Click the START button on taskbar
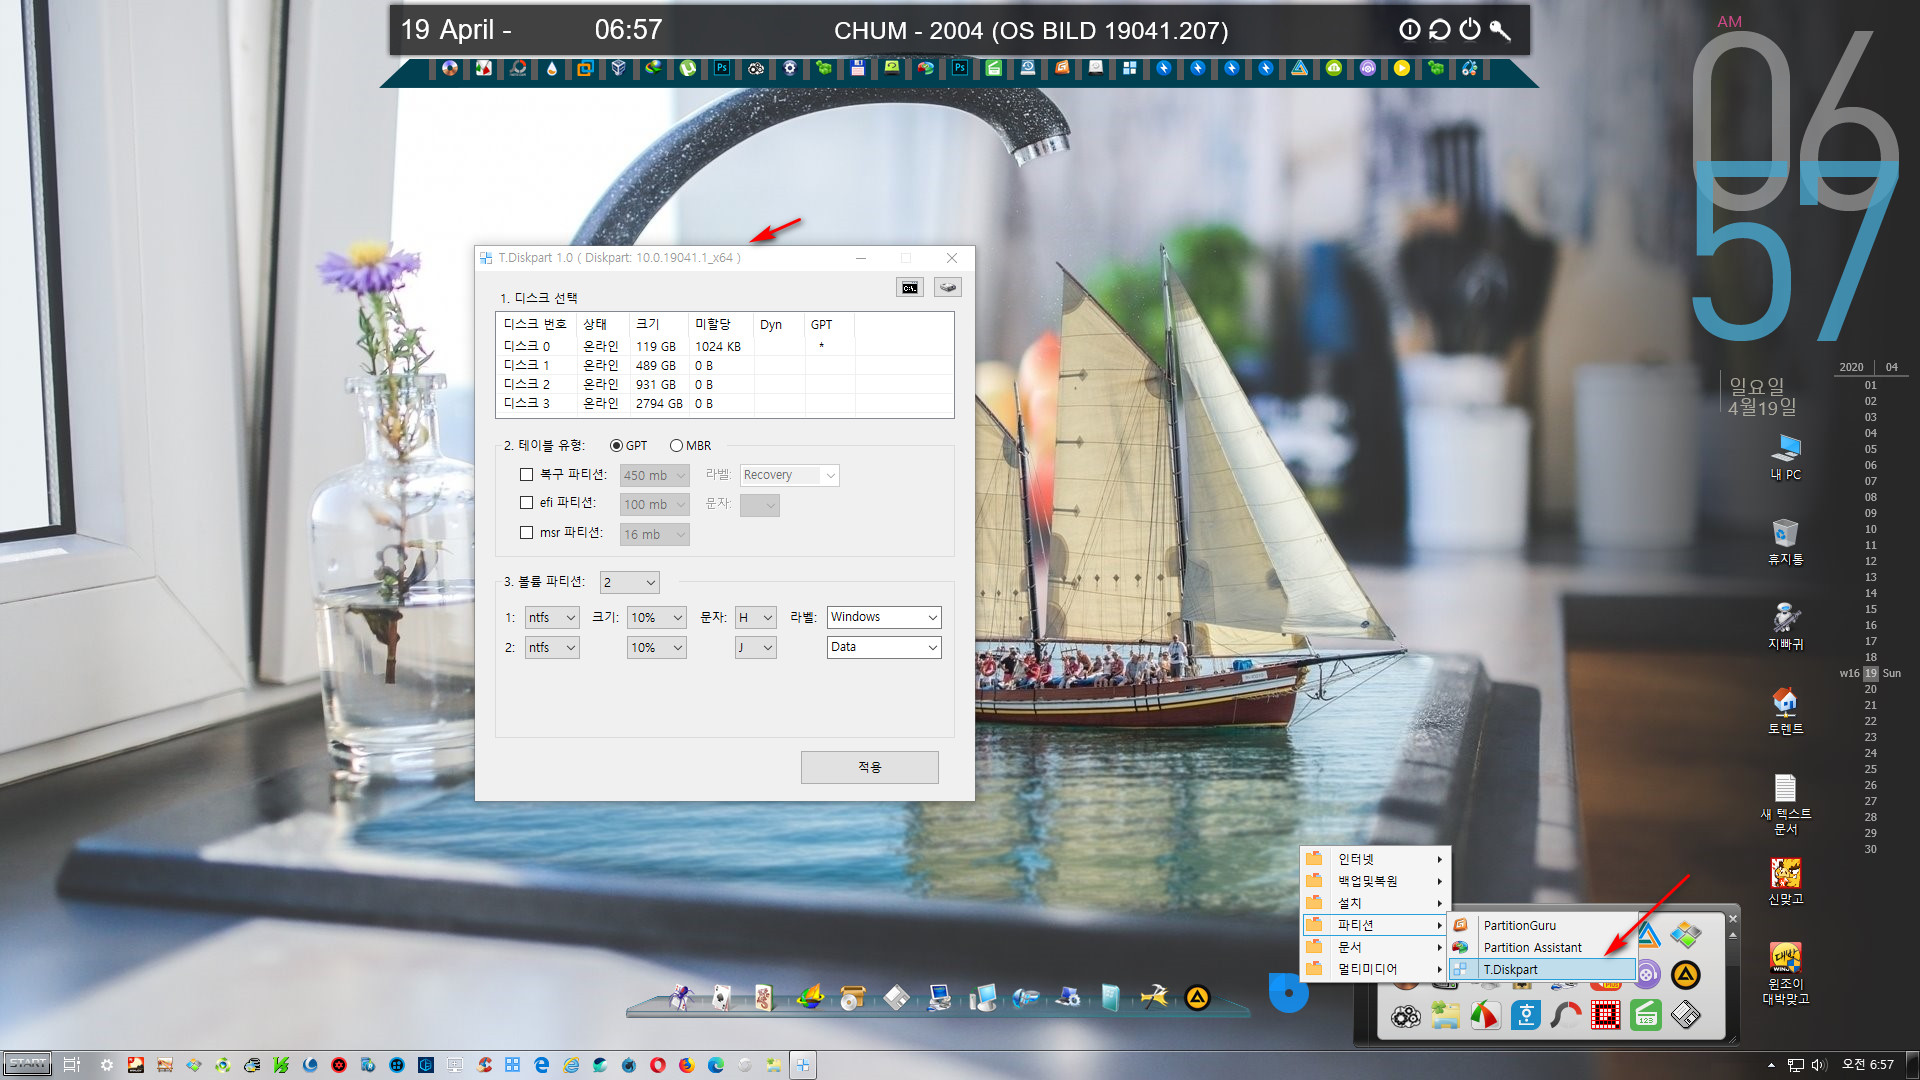1920x1080 pixels. coord(27,1064)
